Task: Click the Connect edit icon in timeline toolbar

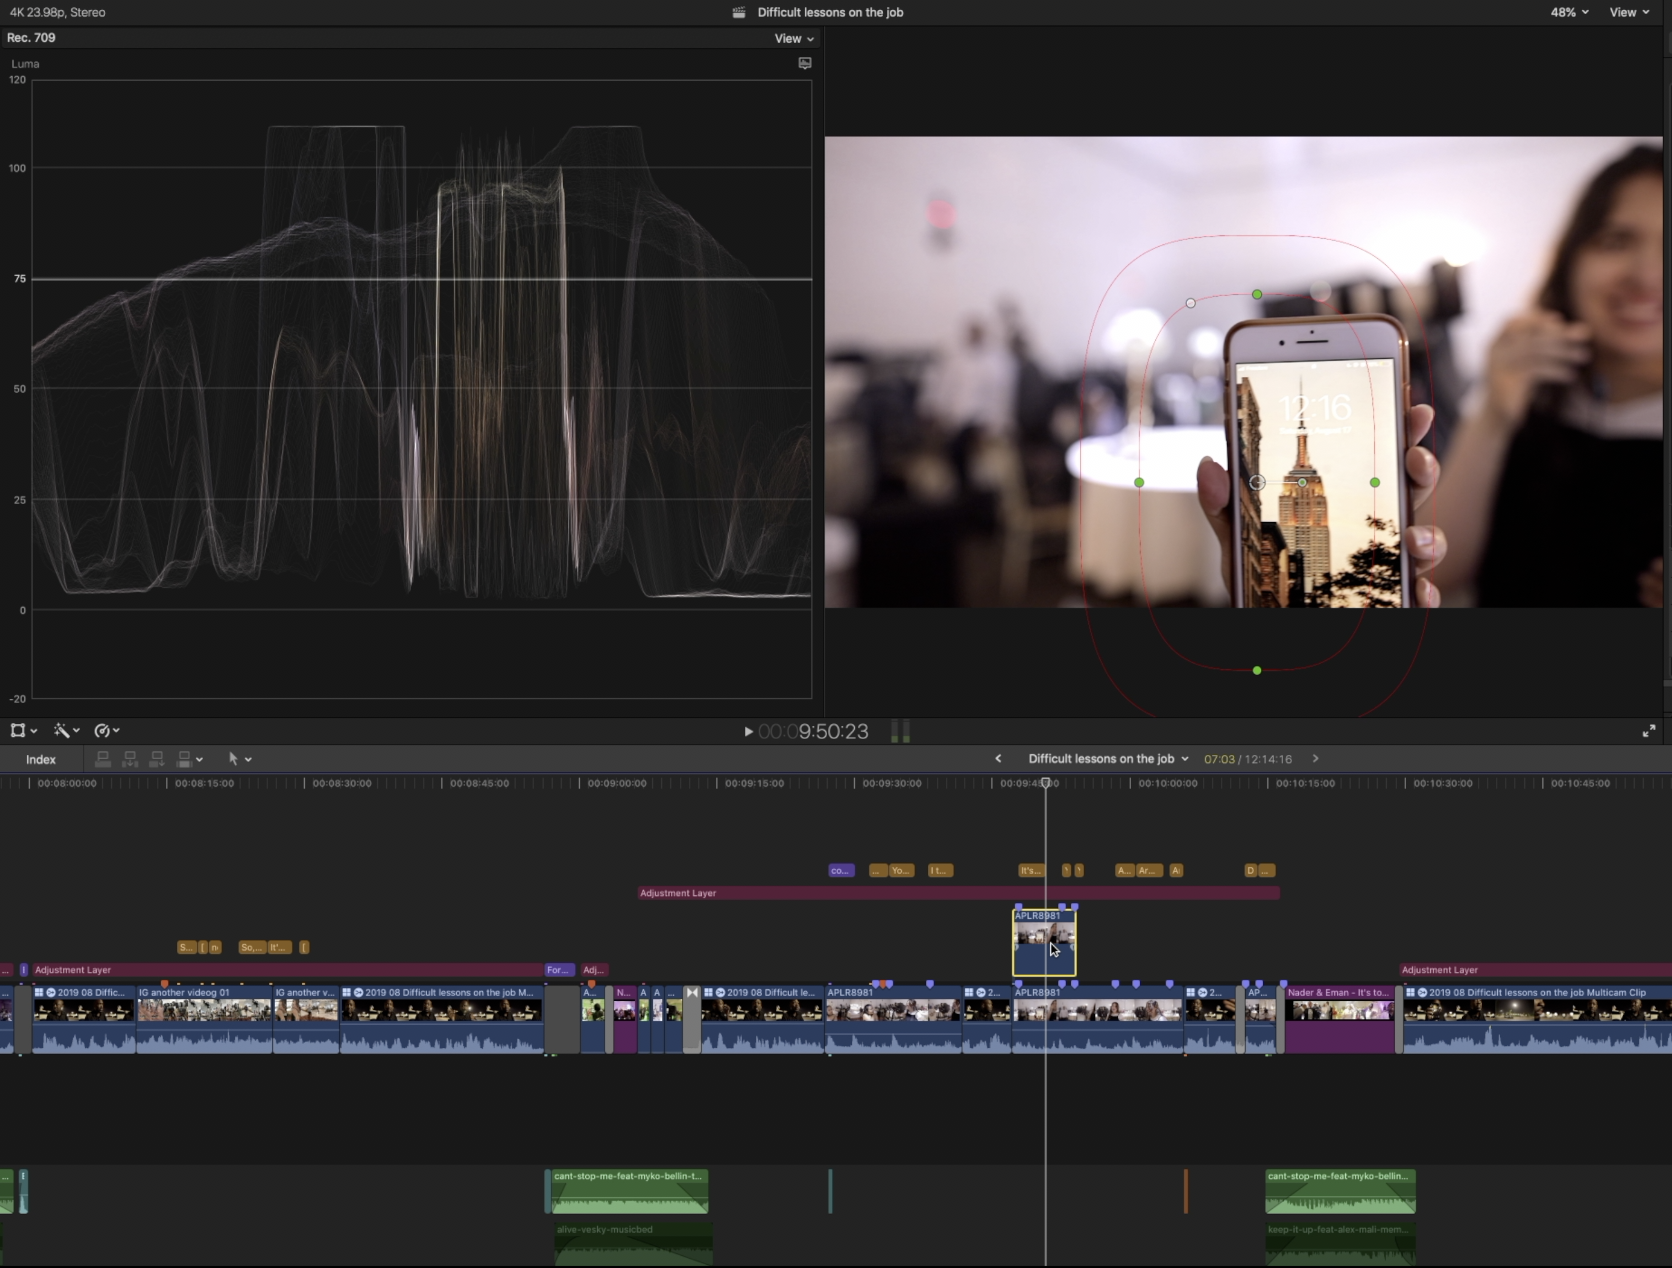Action: tap(103, 758)
